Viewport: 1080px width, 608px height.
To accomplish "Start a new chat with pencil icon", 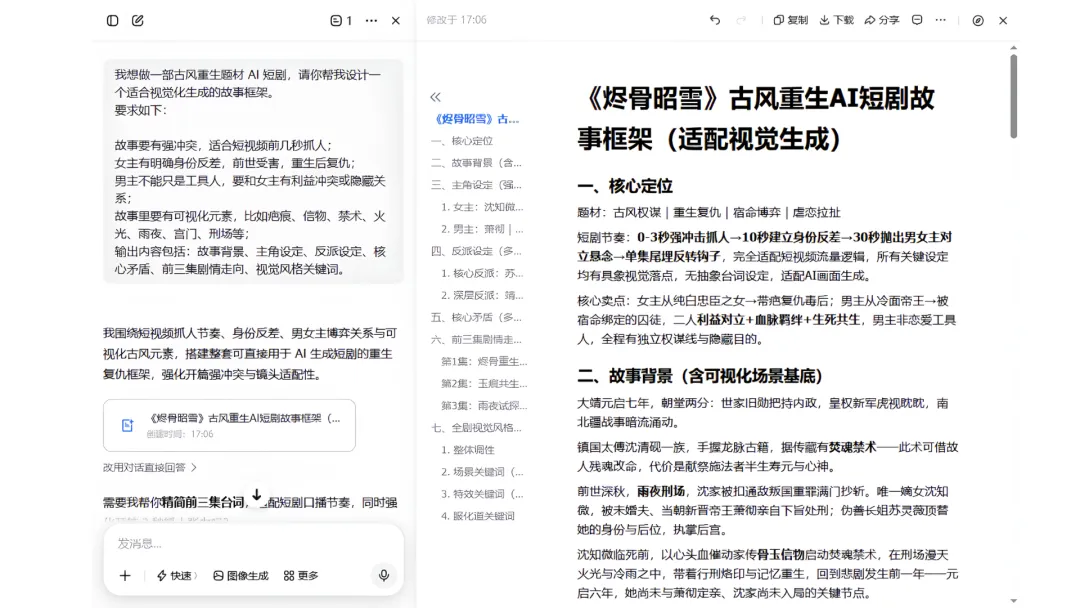I will [x=138, y=21].
